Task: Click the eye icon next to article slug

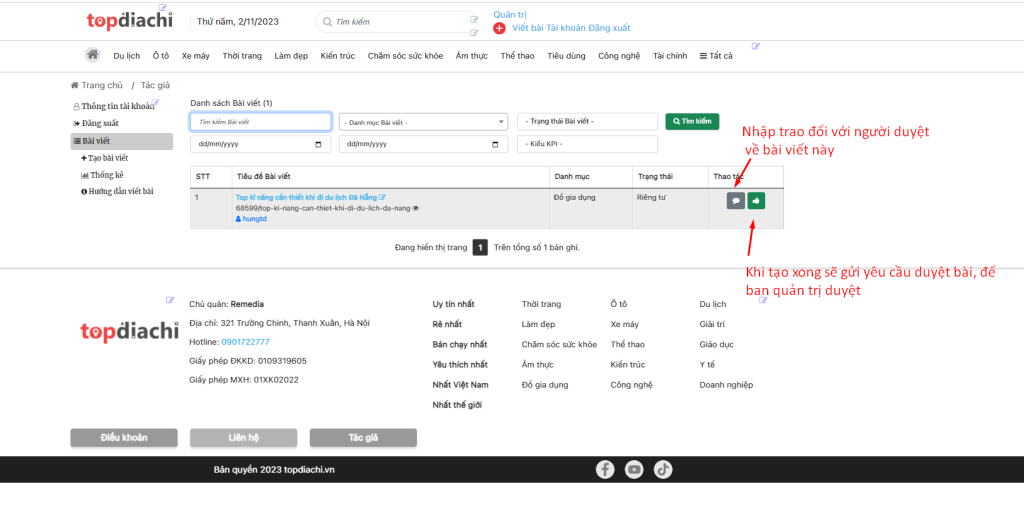Action: click(416, 208)
